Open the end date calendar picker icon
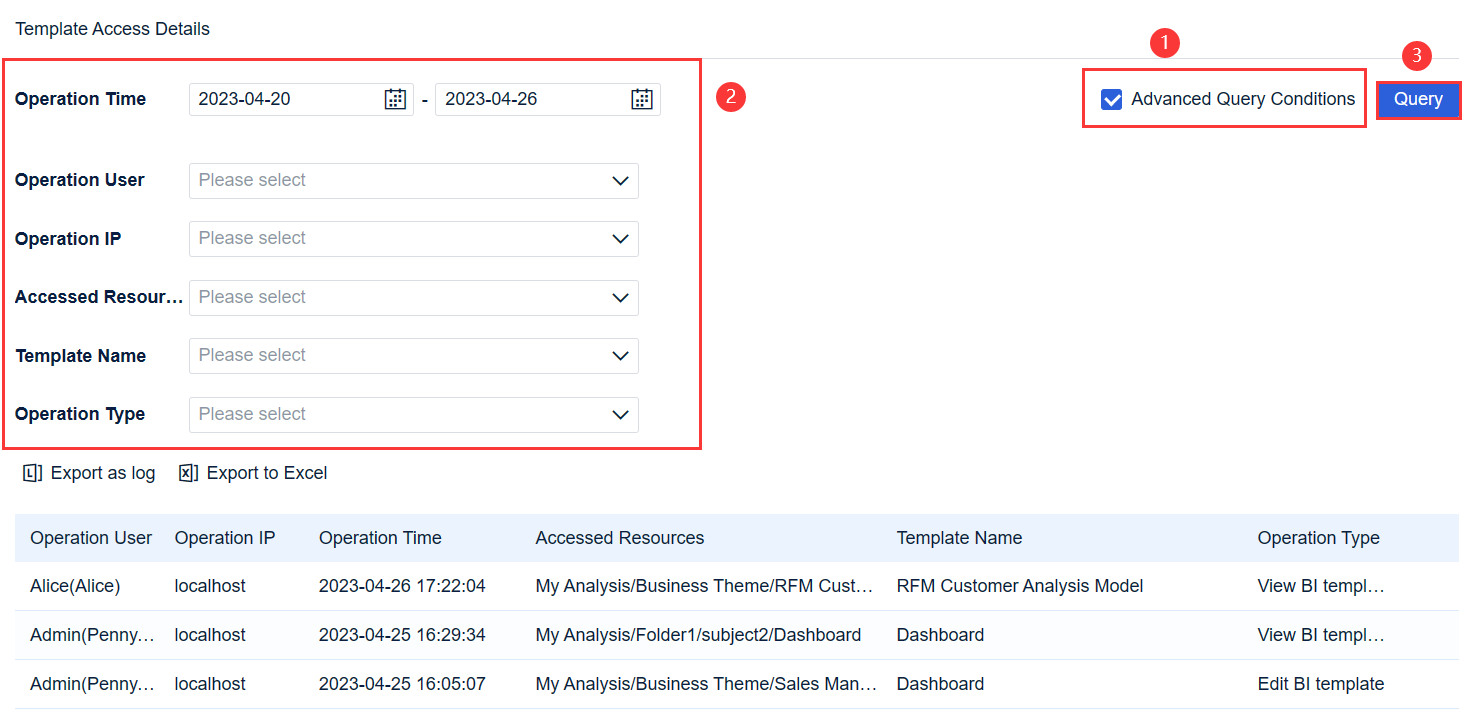1472x710 pixels. 641,98
